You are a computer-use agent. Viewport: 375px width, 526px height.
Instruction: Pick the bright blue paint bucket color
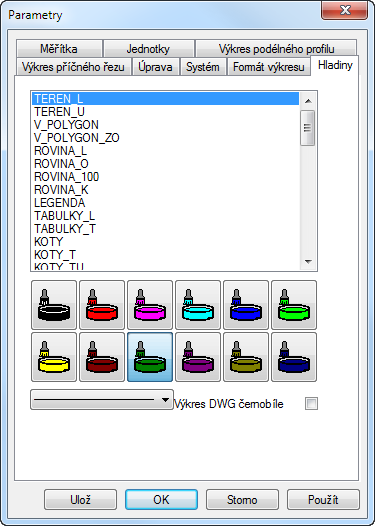pyautogui.click(x=246, y=305)
